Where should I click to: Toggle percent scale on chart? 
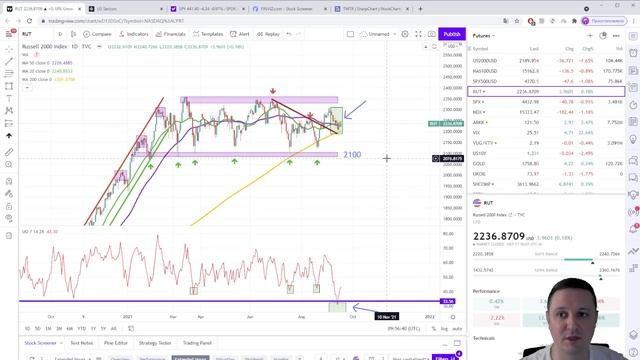tap(434, 329)
